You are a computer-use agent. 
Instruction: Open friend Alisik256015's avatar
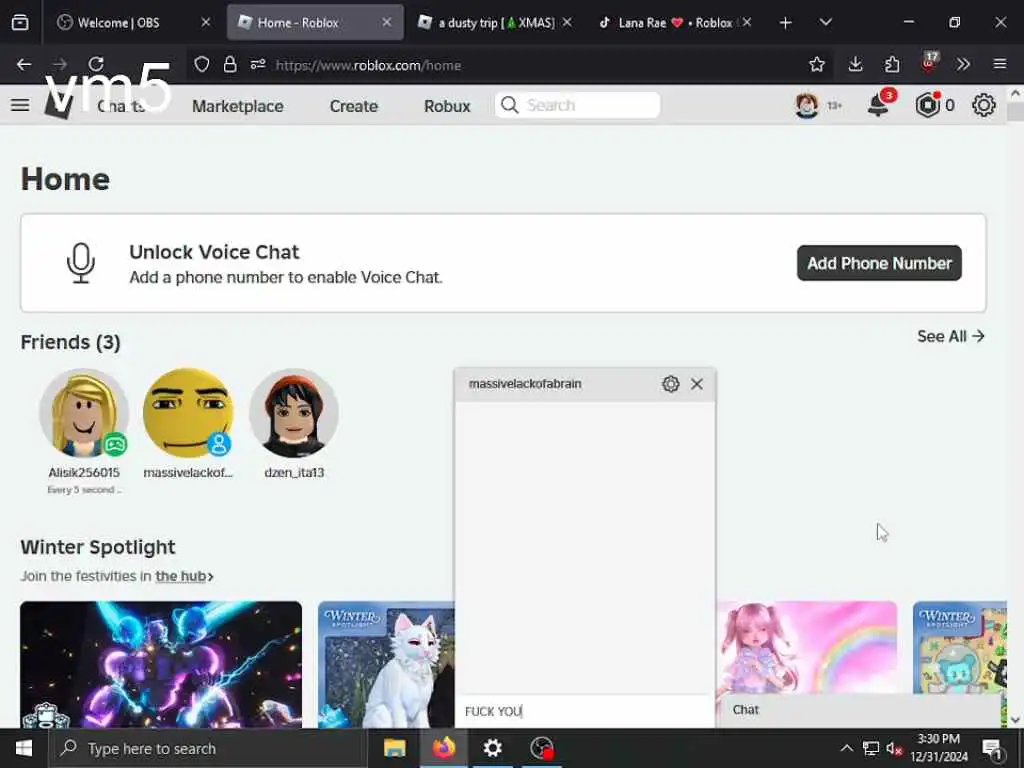[x=84, y=413]
